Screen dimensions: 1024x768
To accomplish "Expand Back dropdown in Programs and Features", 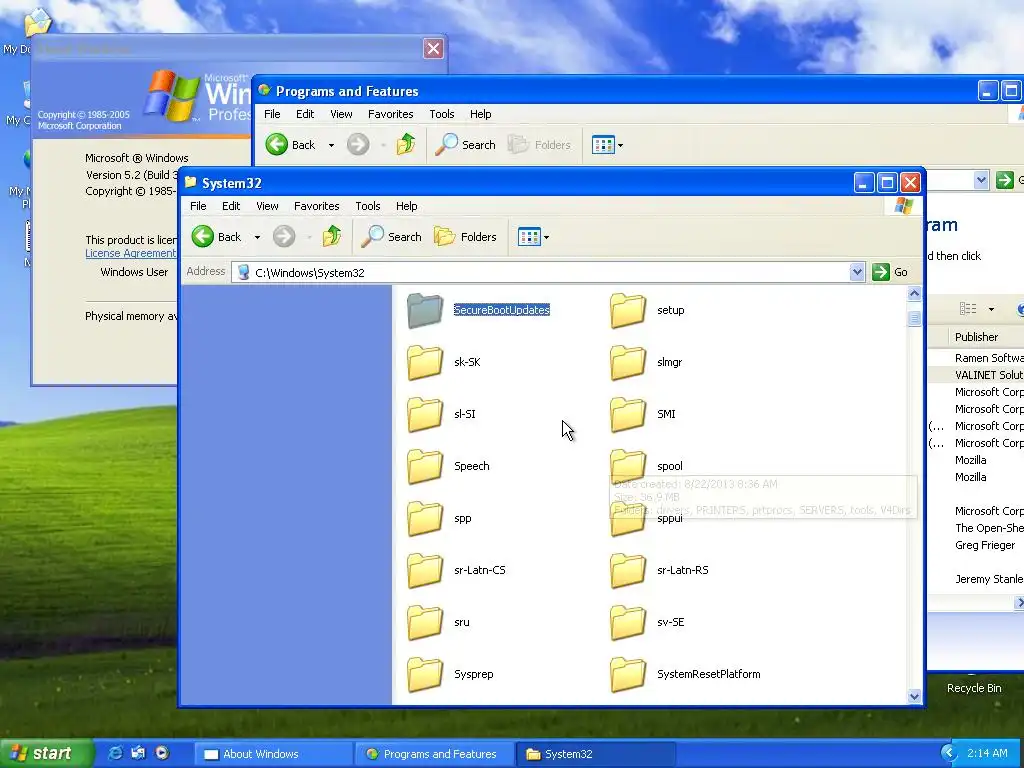I will [x=331, y=145].
